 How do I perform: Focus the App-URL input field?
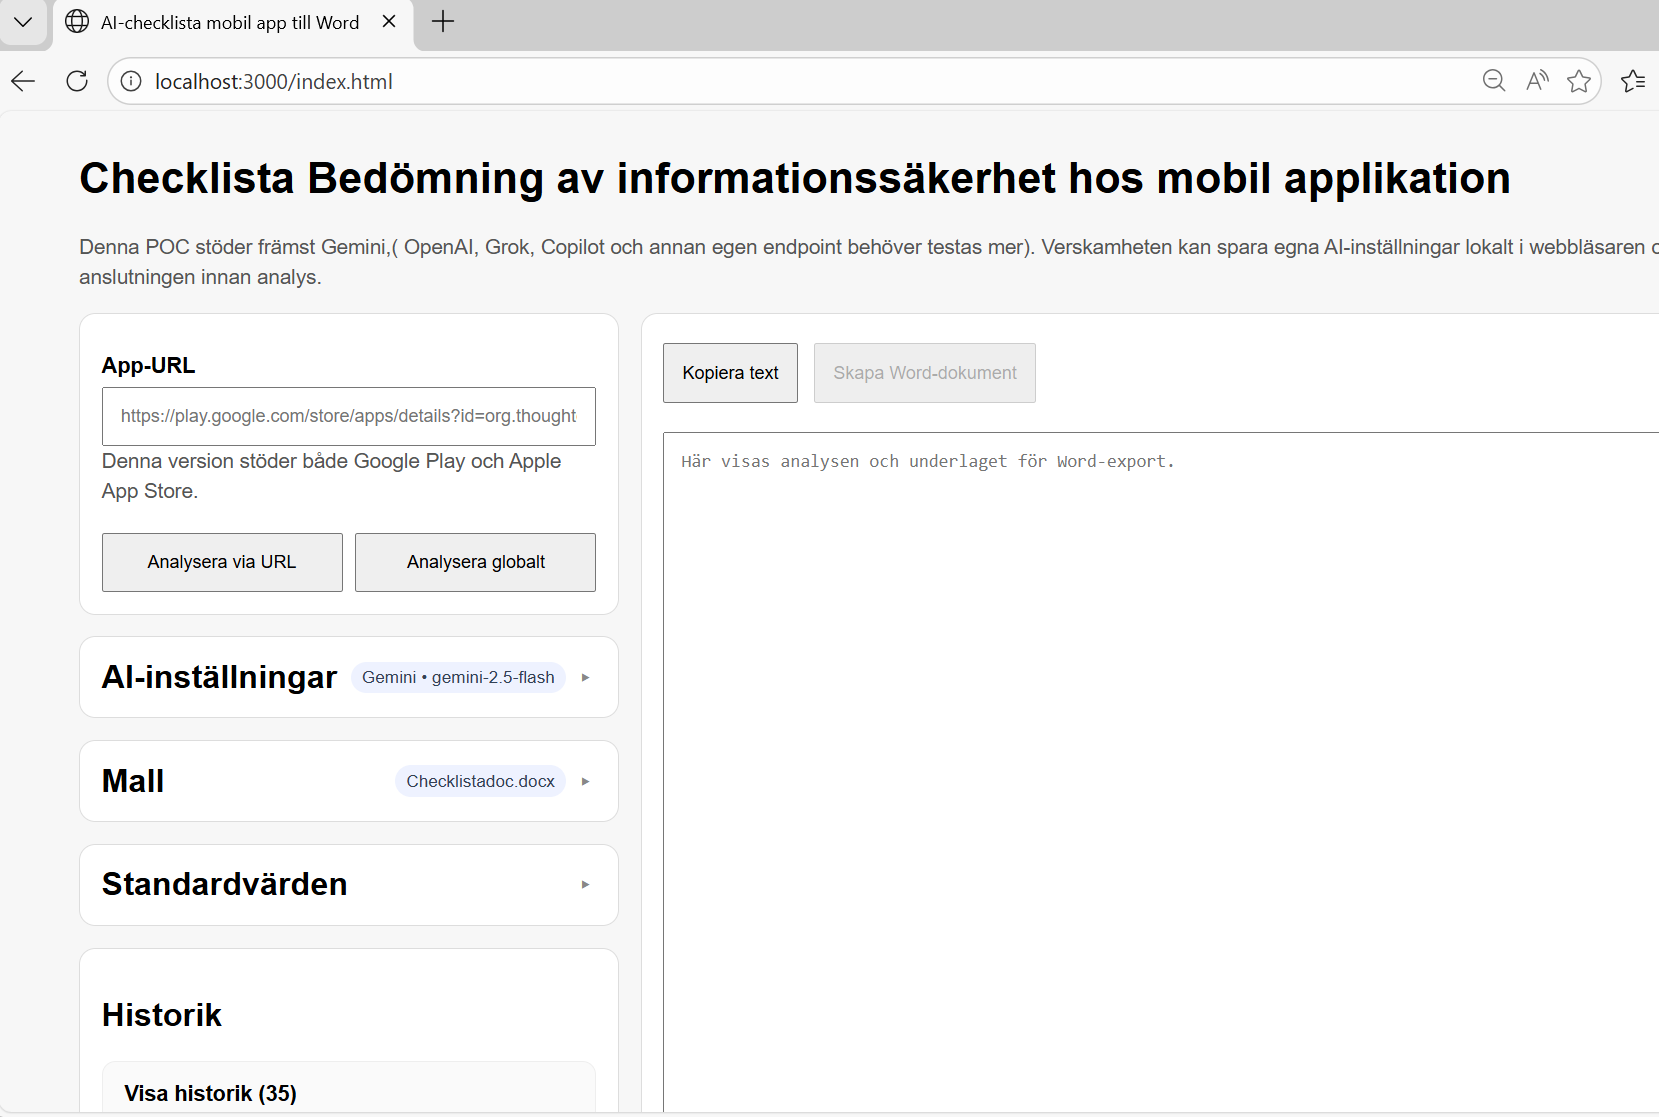pos(348,416)
